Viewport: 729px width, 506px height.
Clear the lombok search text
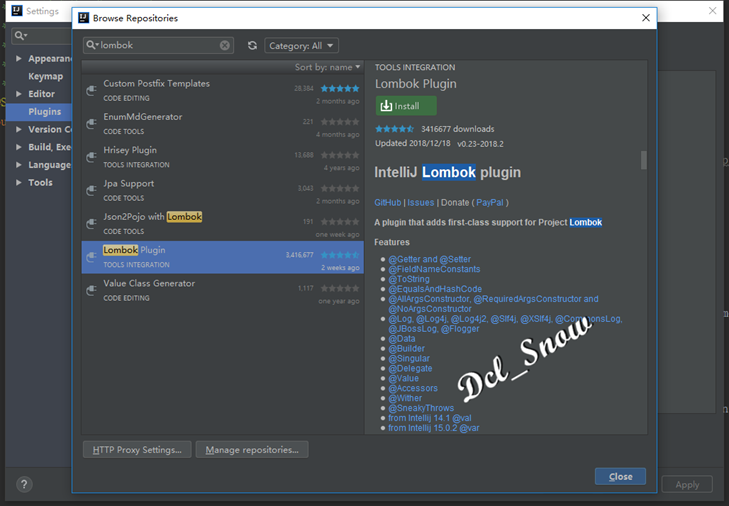pos(225,45)
